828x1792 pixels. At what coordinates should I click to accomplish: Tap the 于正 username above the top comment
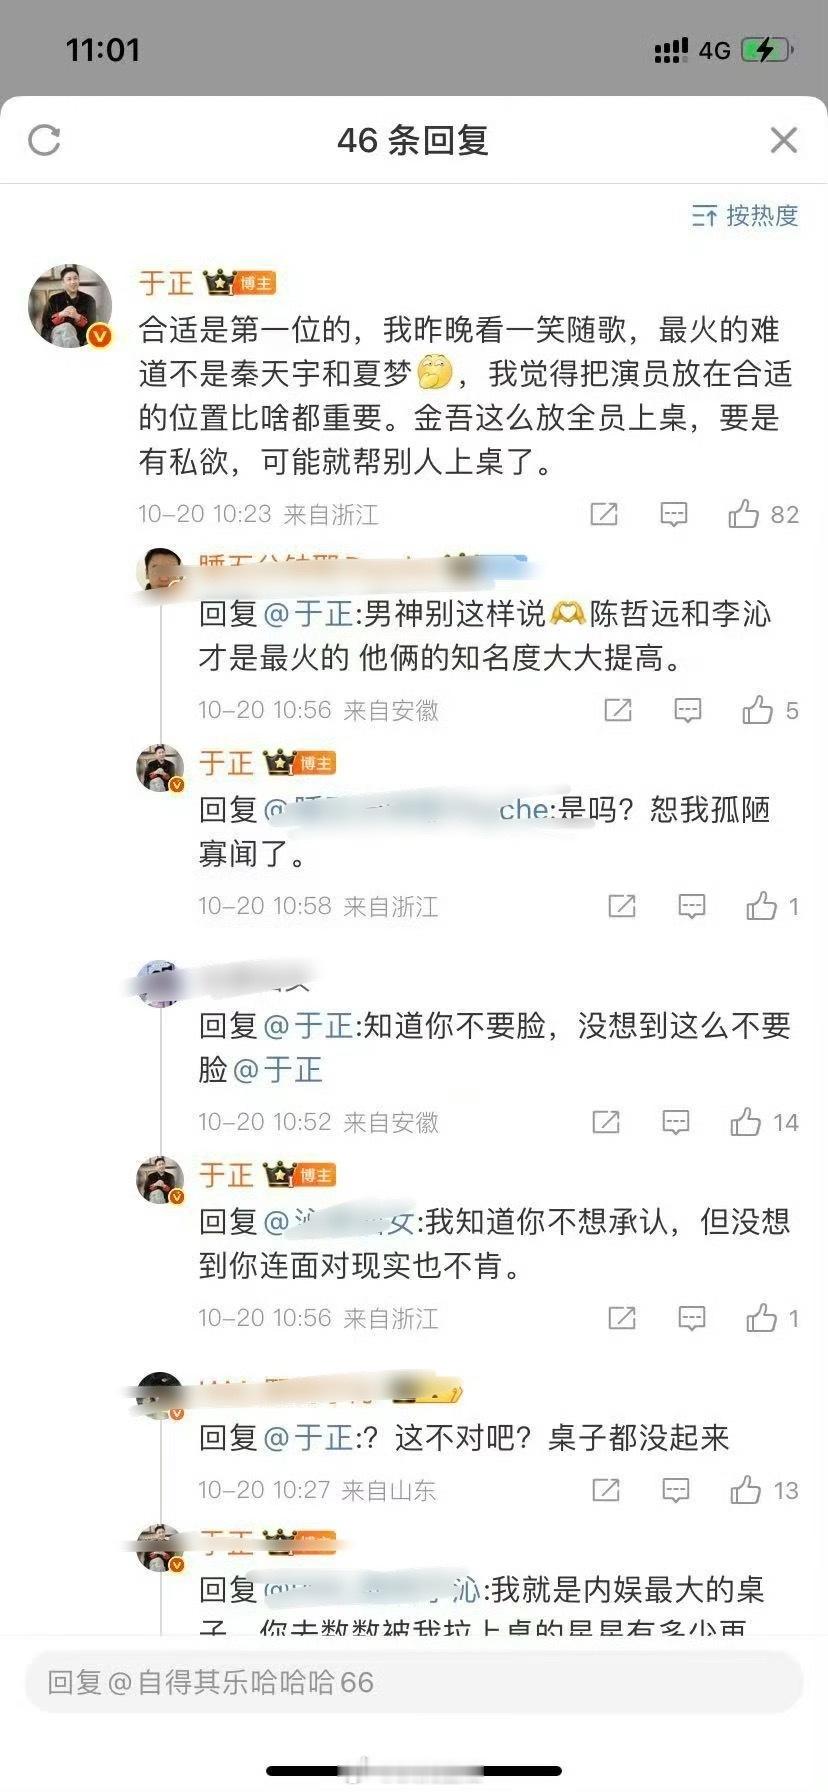point(166,283)
